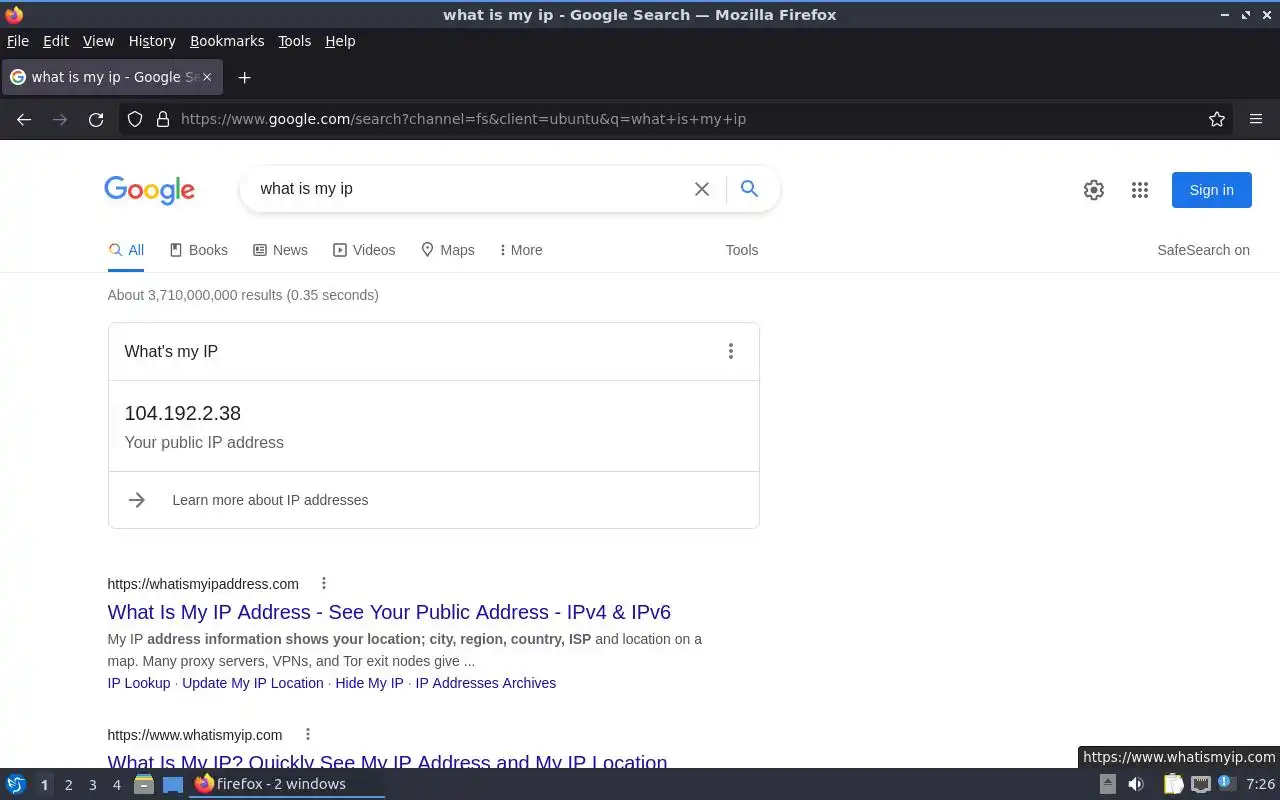Show desktop from taskbar icon
This screenshot has height=800, width=1280.
(x=173, y=784)
